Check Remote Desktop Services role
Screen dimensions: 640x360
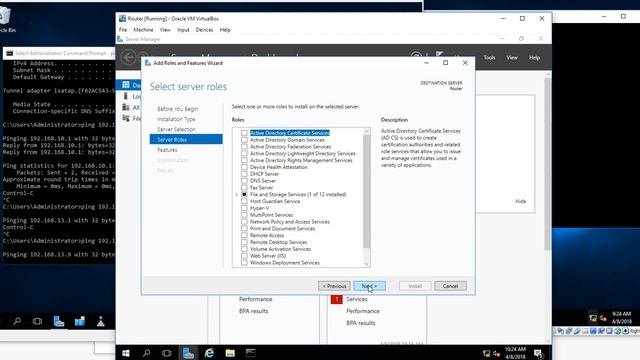click(244, 242)
